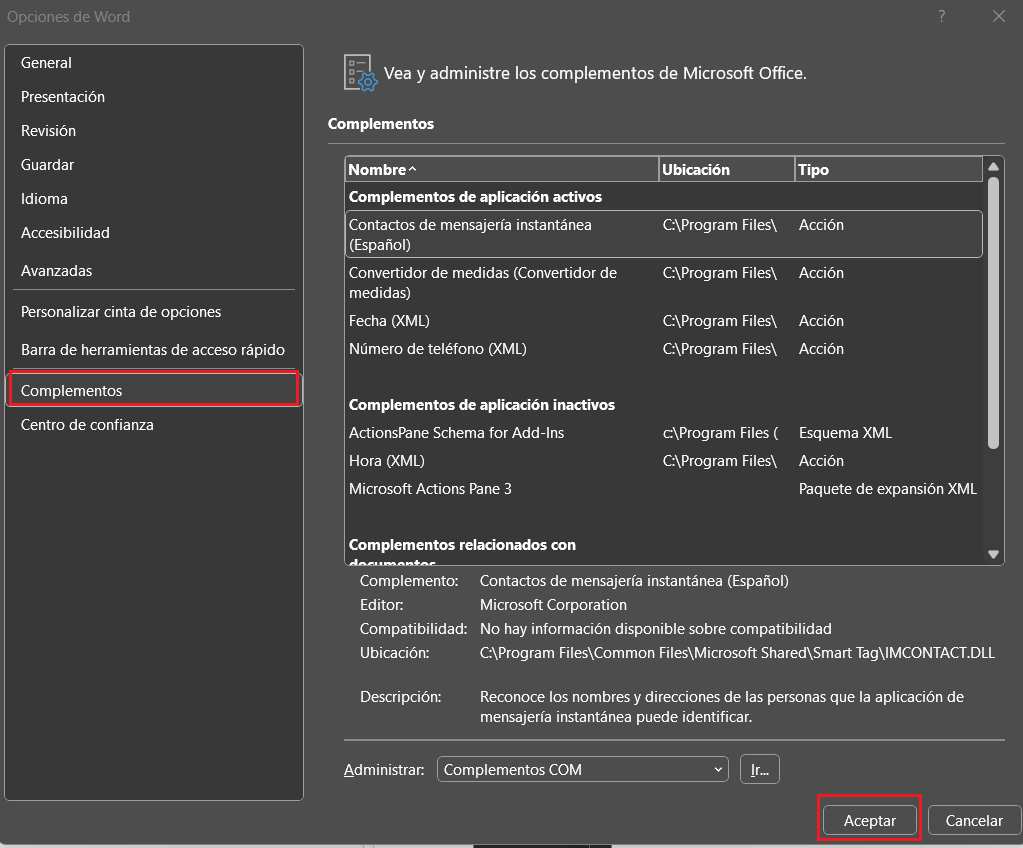Screen dimensions: 1023x848
Task: Select the Hora (XML) add-in
Action: pyautogui.click(x=664, y=461)
